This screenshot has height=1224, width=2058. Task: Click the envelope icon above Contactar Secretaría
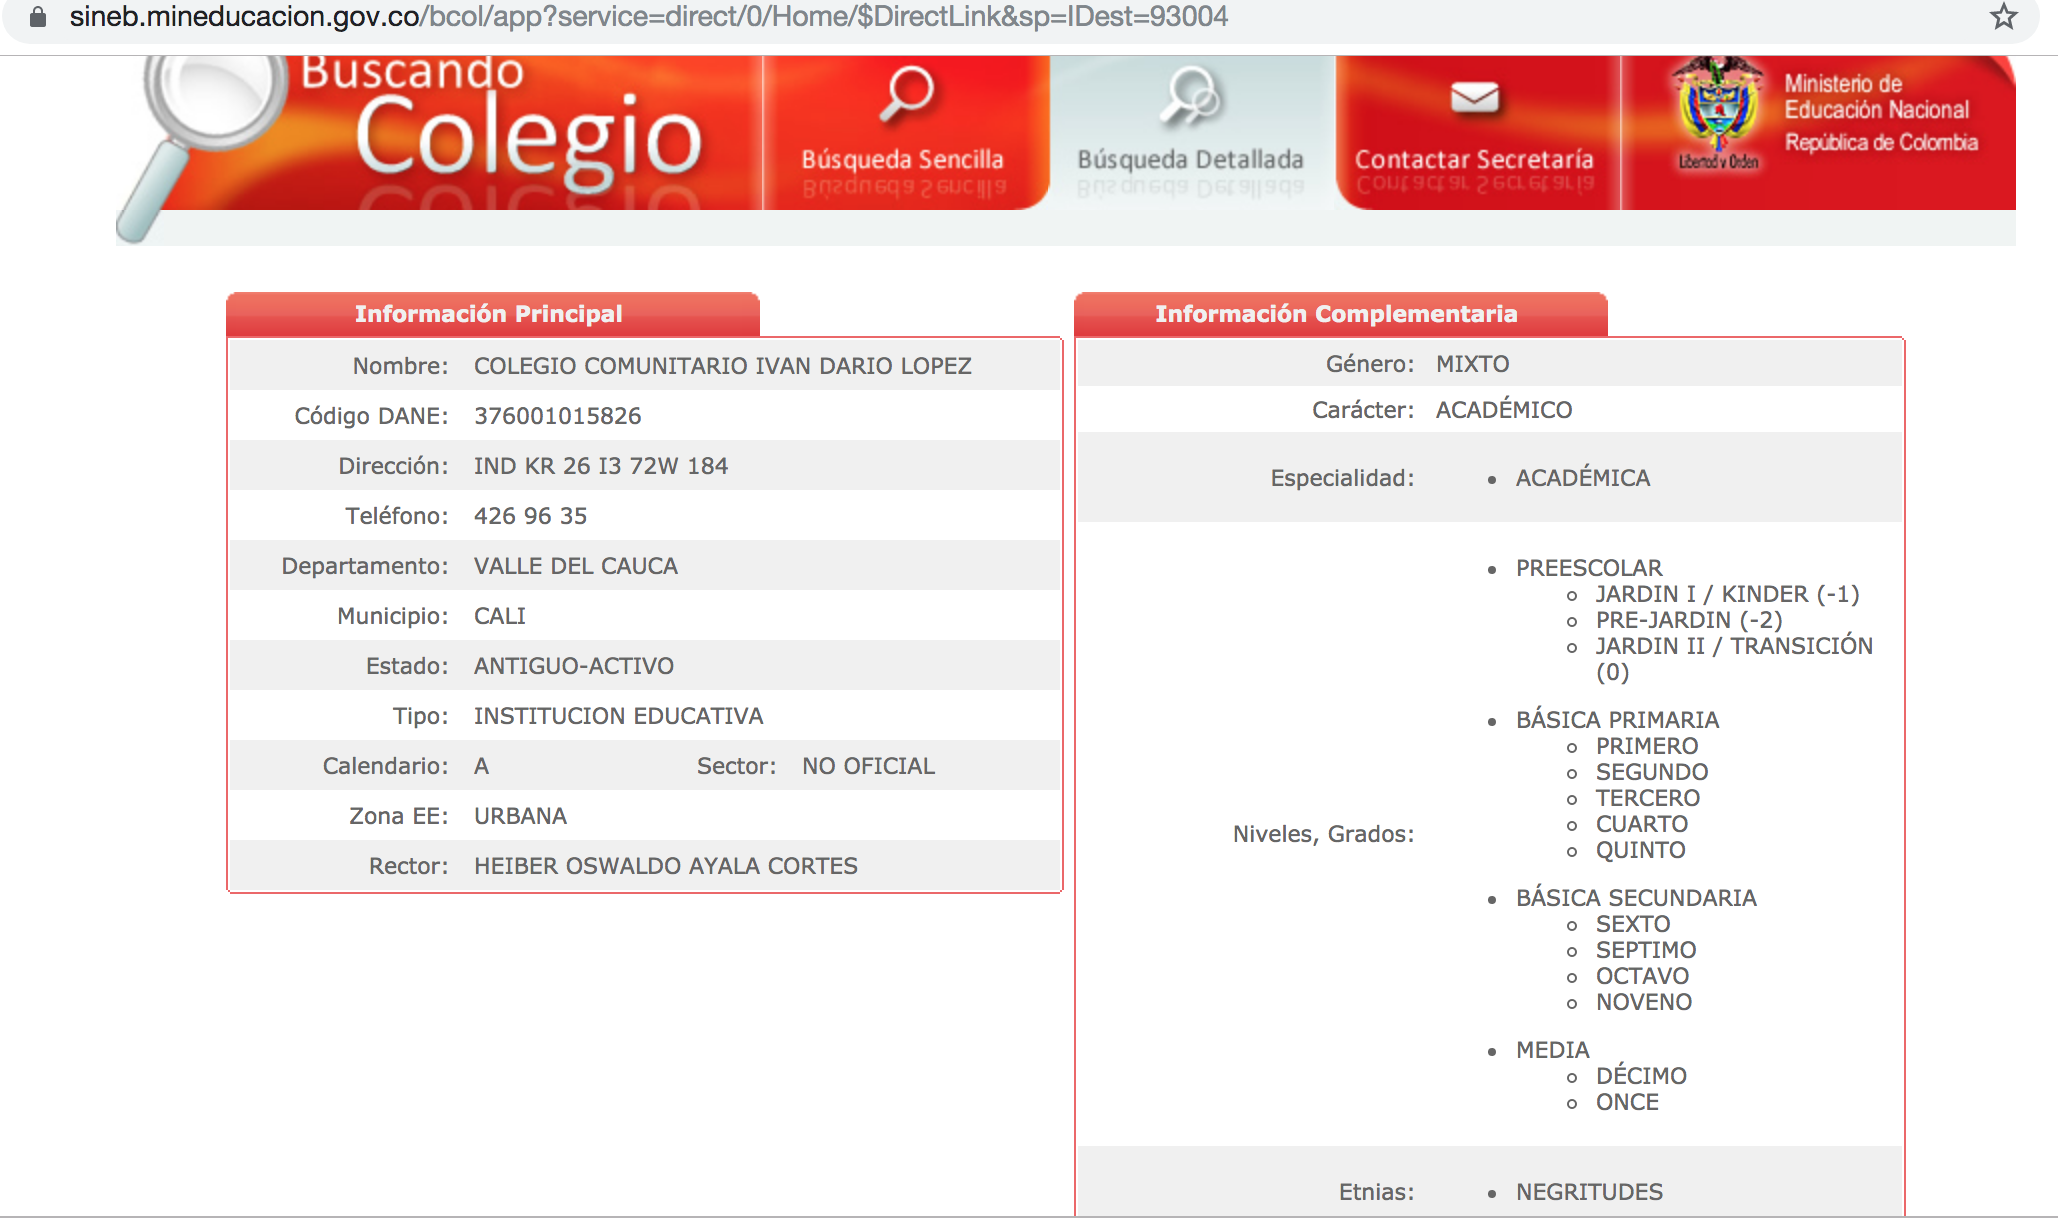click(x=1474, y=97)
